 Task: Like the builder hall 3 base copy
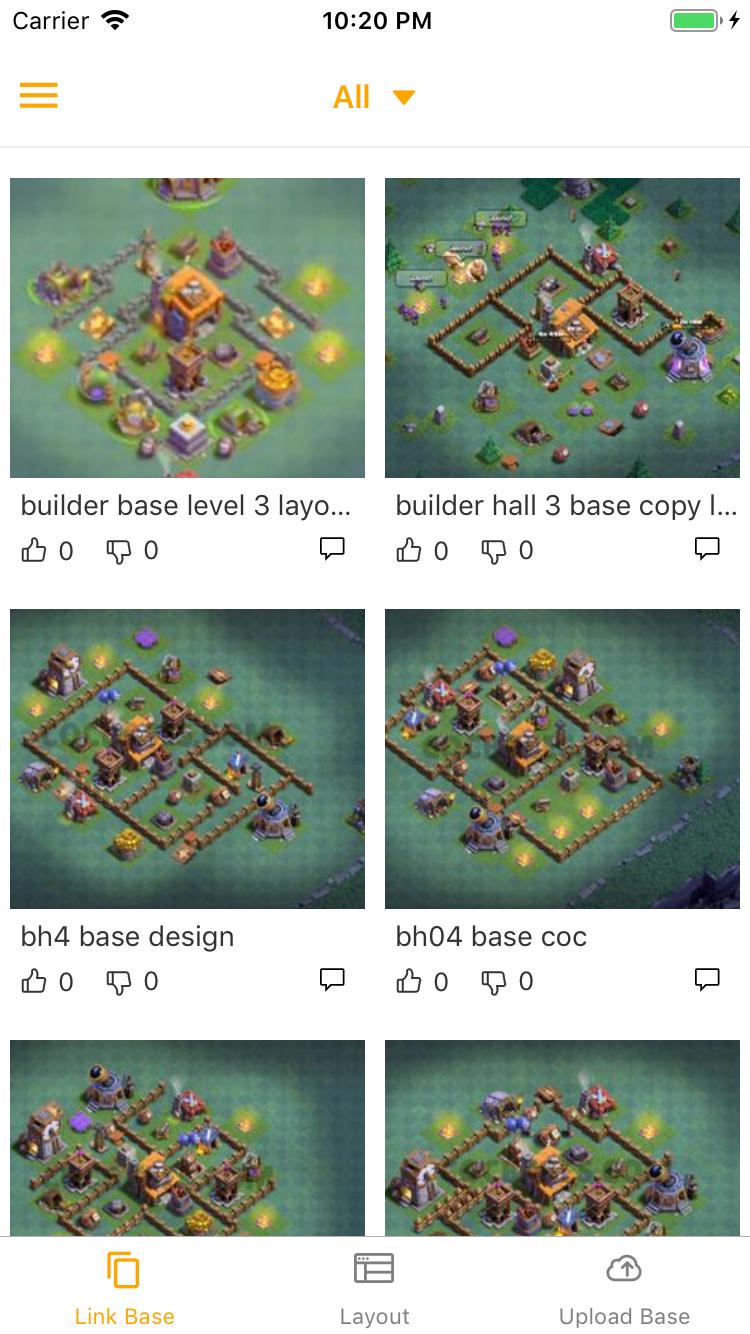click(x=409, y=550)
